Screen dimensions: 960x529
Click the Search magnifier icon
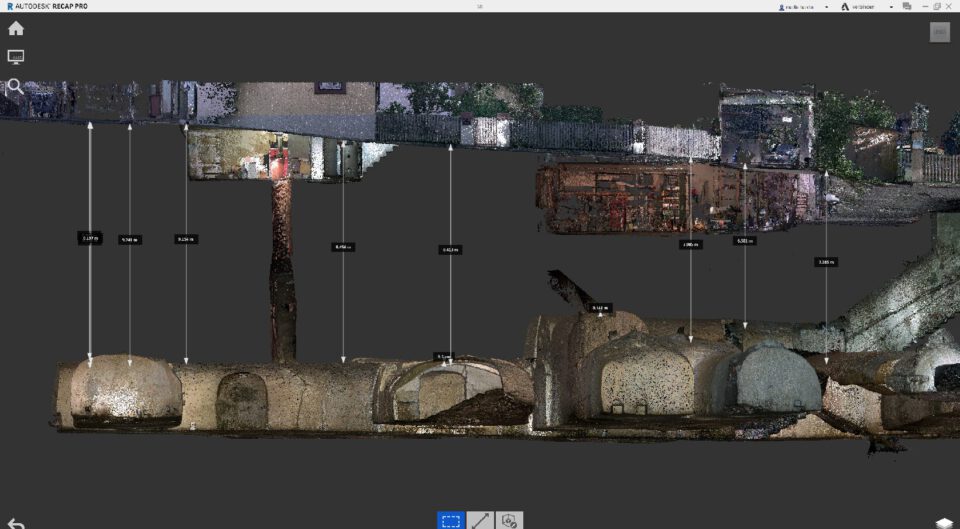click(15, 86)
